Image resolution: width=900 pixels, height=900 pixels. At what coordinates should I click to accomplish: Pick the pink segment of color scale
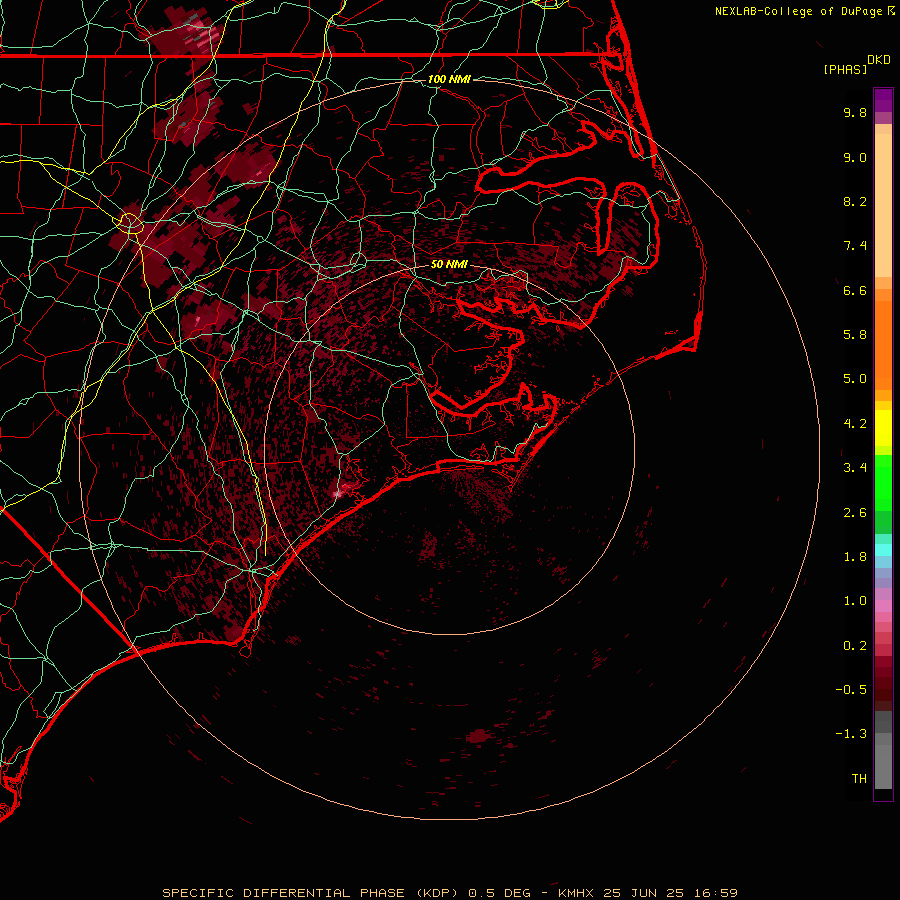pyautogui.click(x=883, y=606)
